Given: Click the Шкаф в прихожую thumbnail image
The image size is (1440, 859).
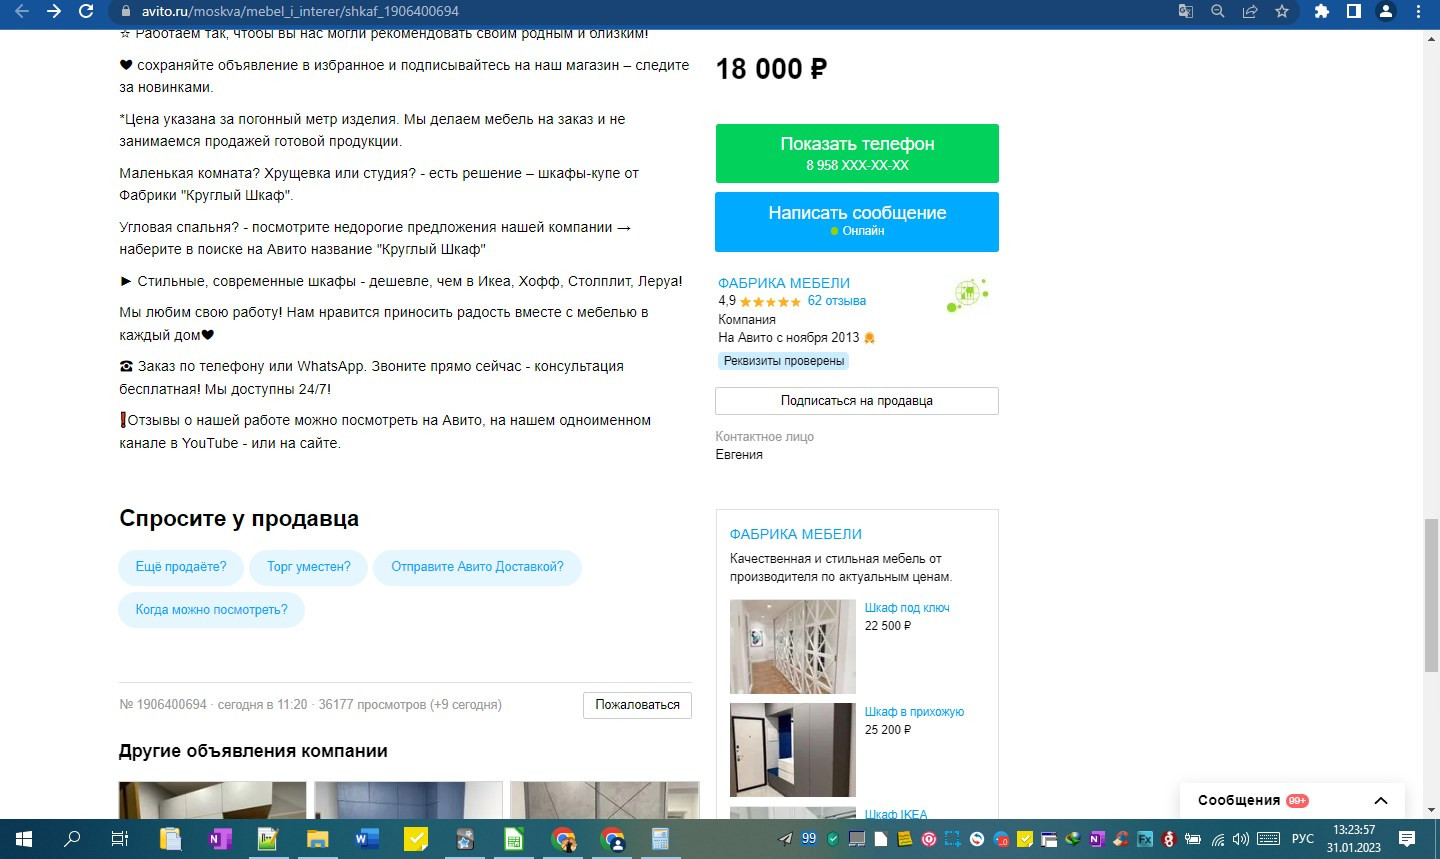Looking at the screenshot, I should click(x=793, y=750).
